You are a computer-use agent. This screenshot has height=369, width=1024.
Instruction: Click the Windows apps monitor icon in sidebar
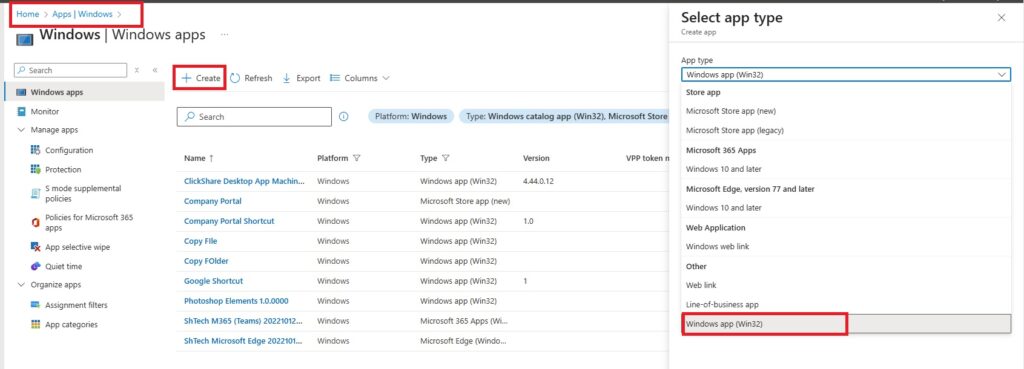coord(22,92)
